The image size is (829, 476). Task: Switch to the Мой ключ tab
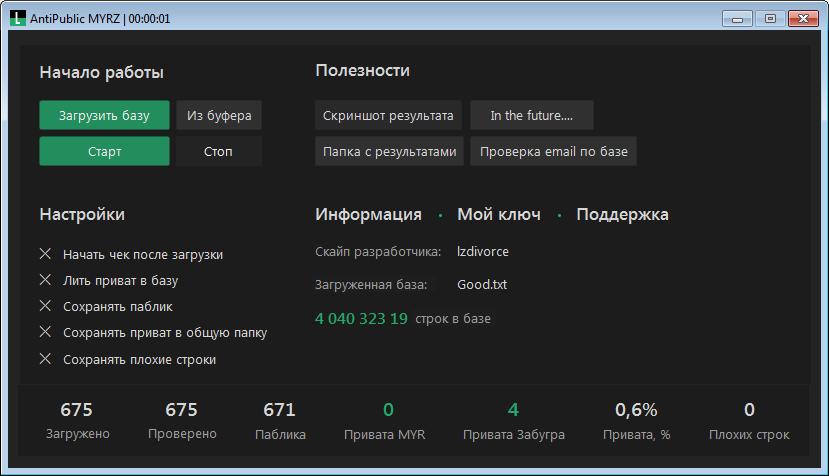pyautogui.click(x=499, y=215)
